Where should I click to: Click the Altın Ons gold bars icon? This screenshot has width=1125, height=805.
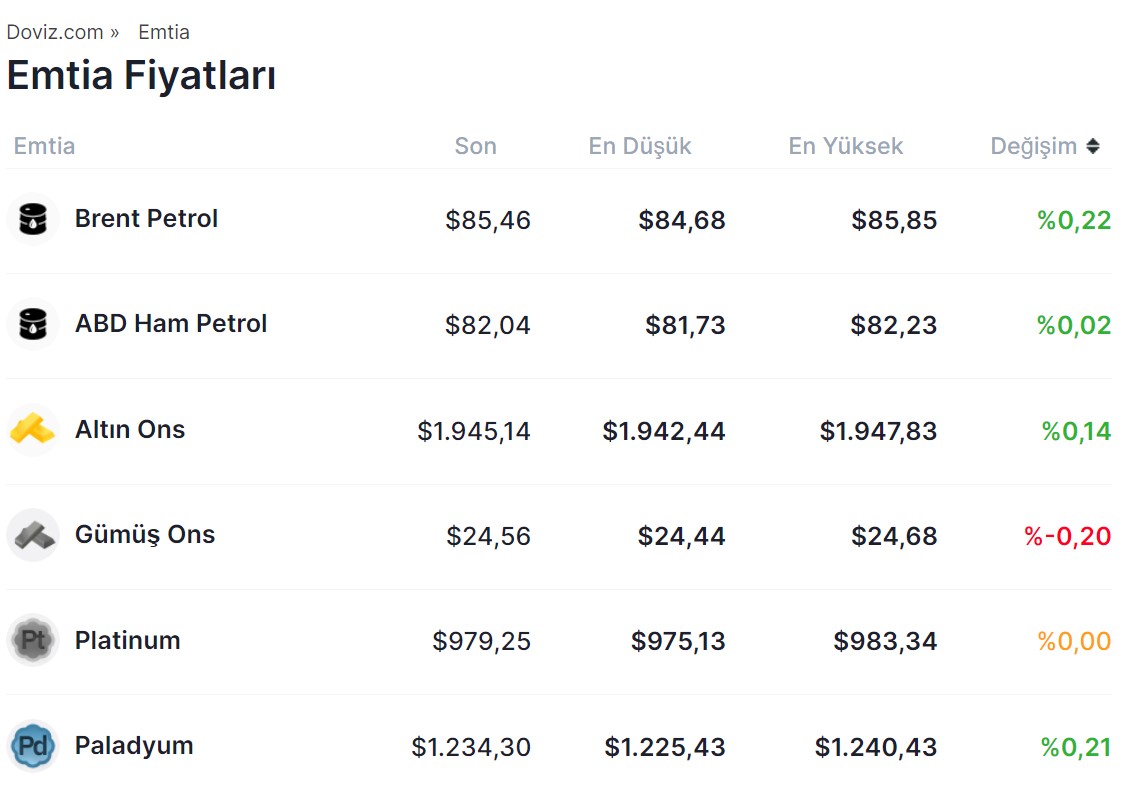[x=33, y=430]
